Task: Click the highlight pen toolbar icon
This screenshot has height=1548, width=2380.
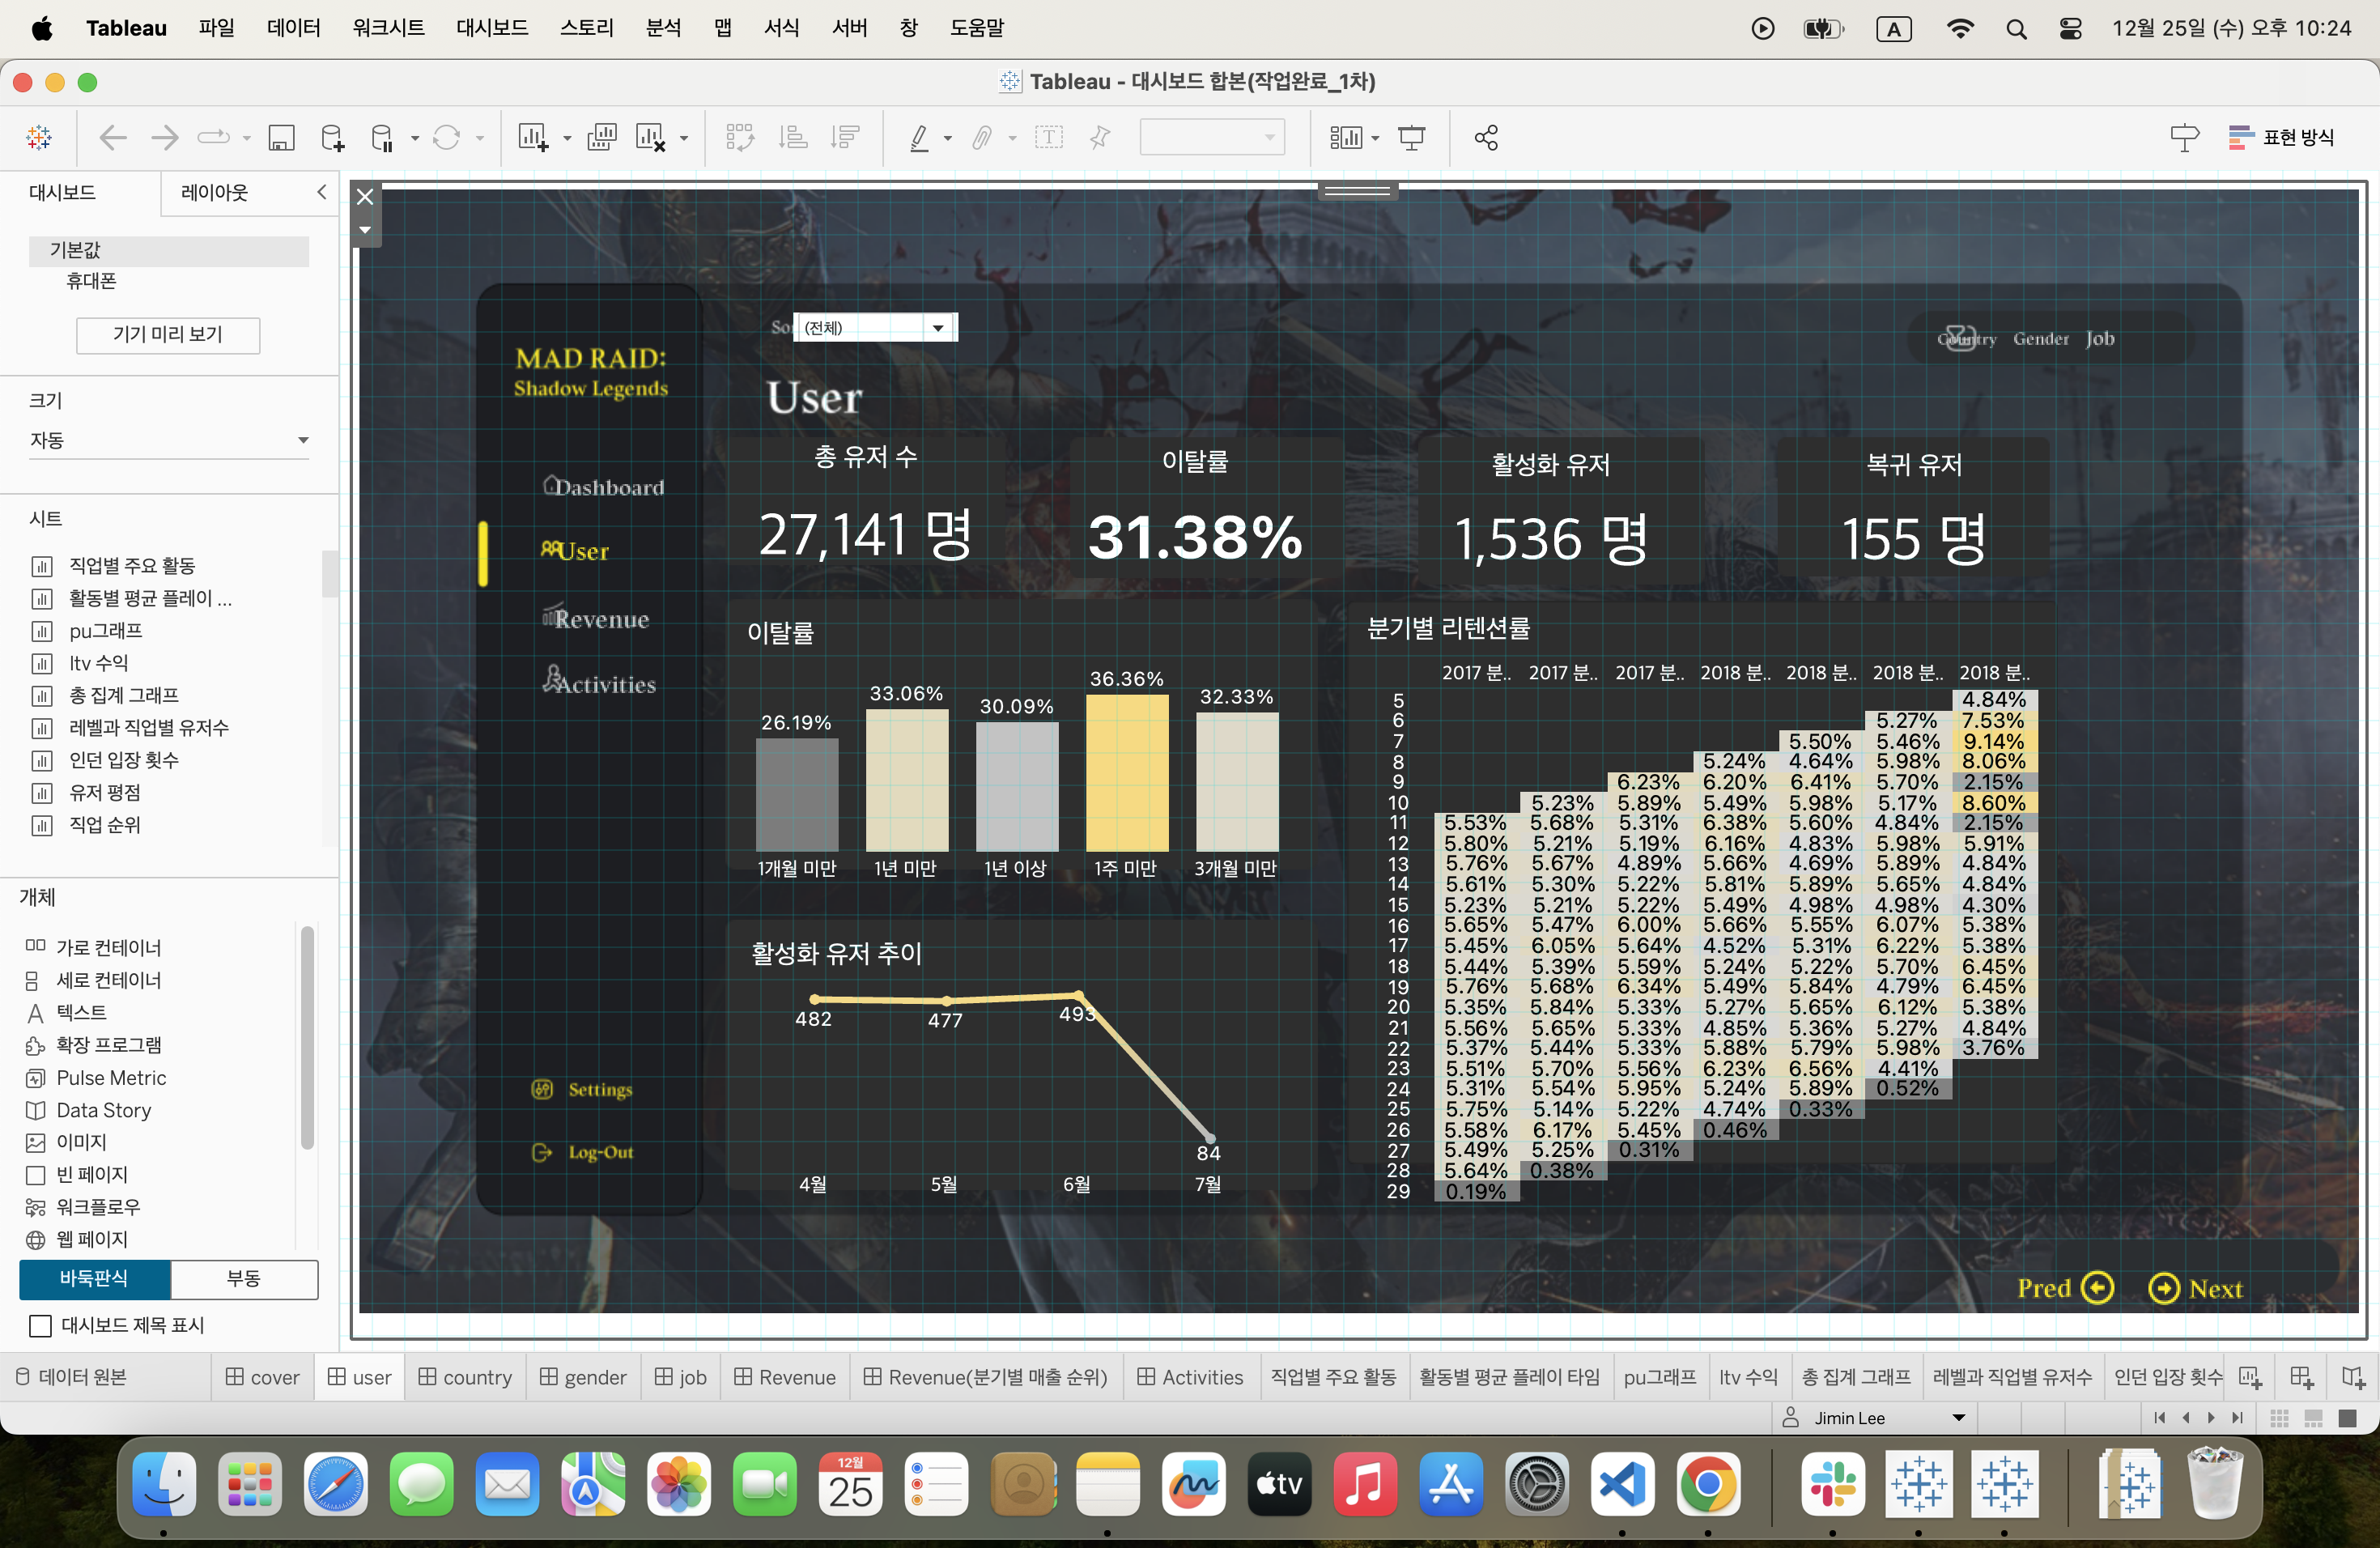Action: (919, 138)
